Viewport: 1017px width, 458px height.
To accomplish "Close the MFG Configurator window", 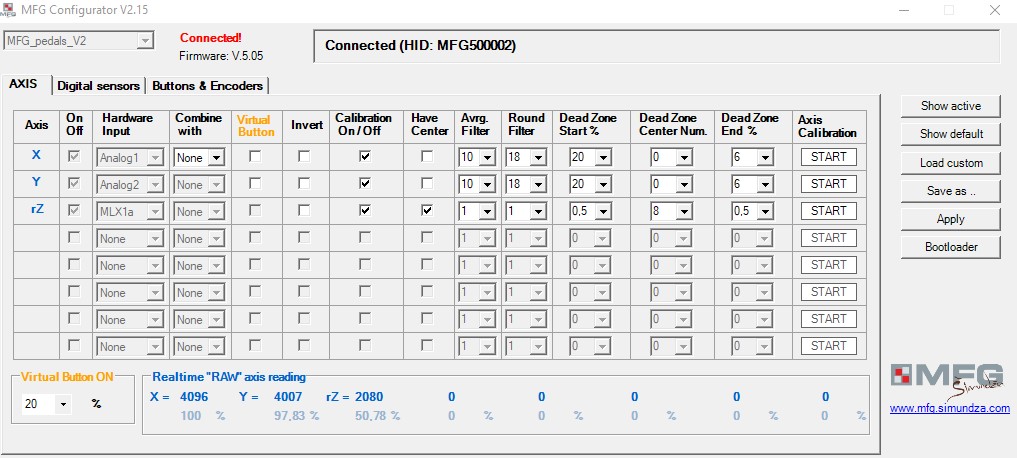I will [994, 10].
